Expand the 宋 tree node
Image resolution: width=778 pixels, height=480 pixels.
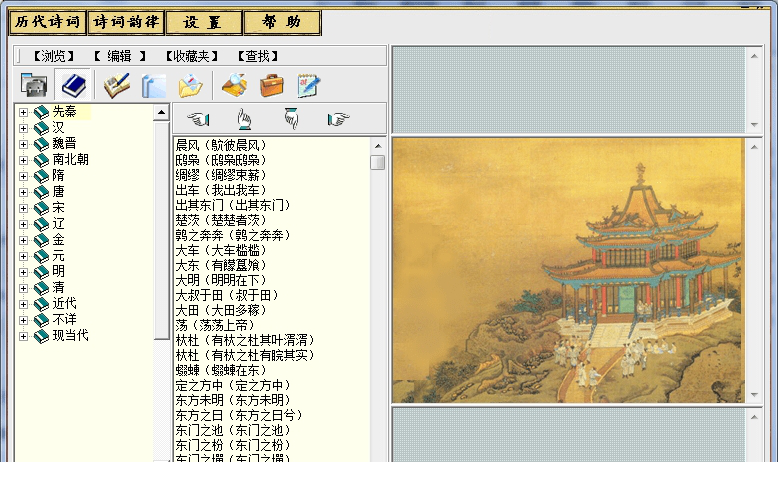pyautogui.click(x=23, y=208)
